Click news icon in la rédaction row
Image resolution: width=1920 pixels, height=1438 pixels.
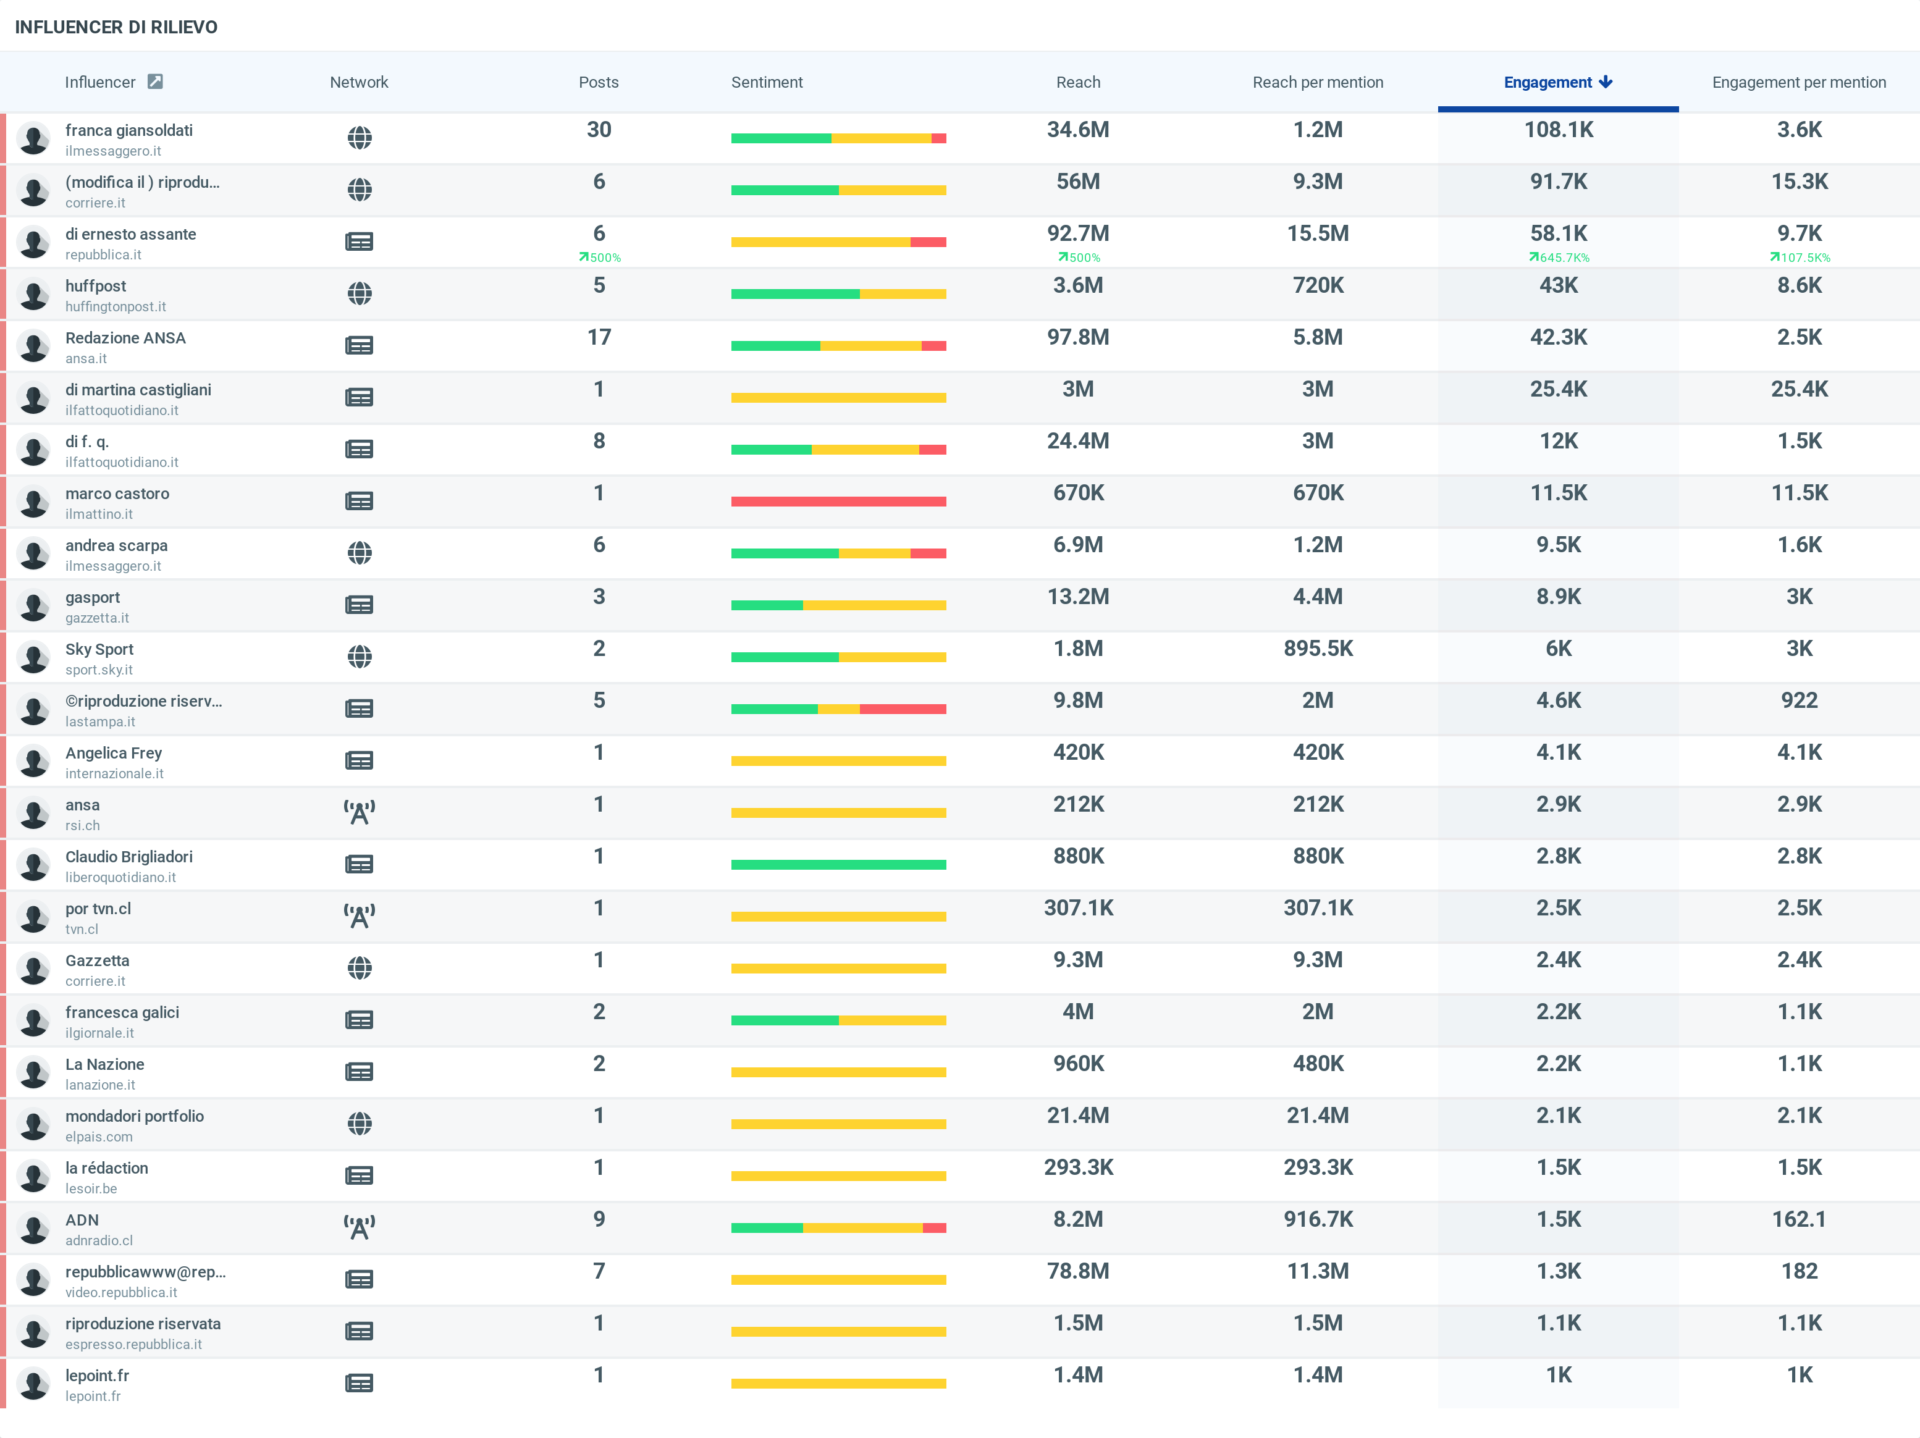click(x=359, y=1176)
